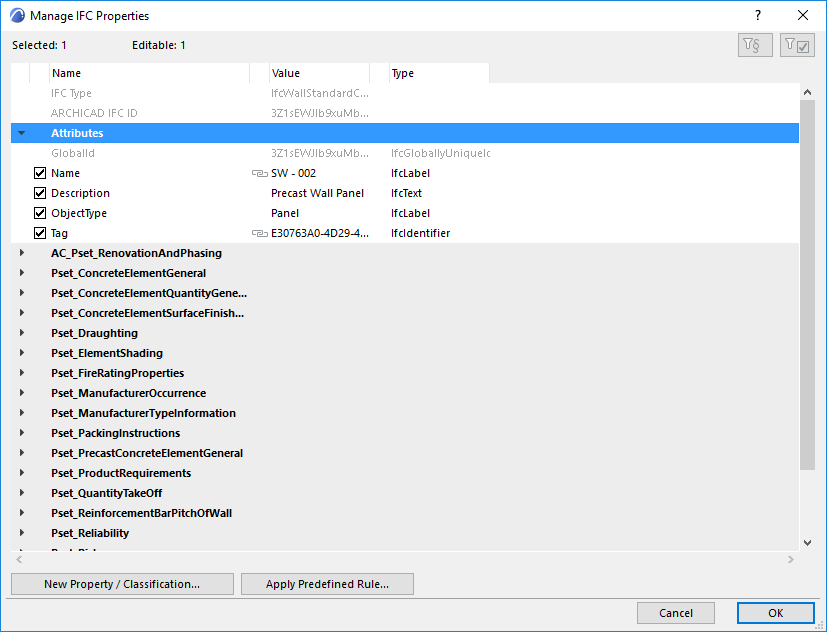Click Apply Predefined Rule
Viewport: 827px width, 632px height.
pyautogui.click(x=327, y=584)
